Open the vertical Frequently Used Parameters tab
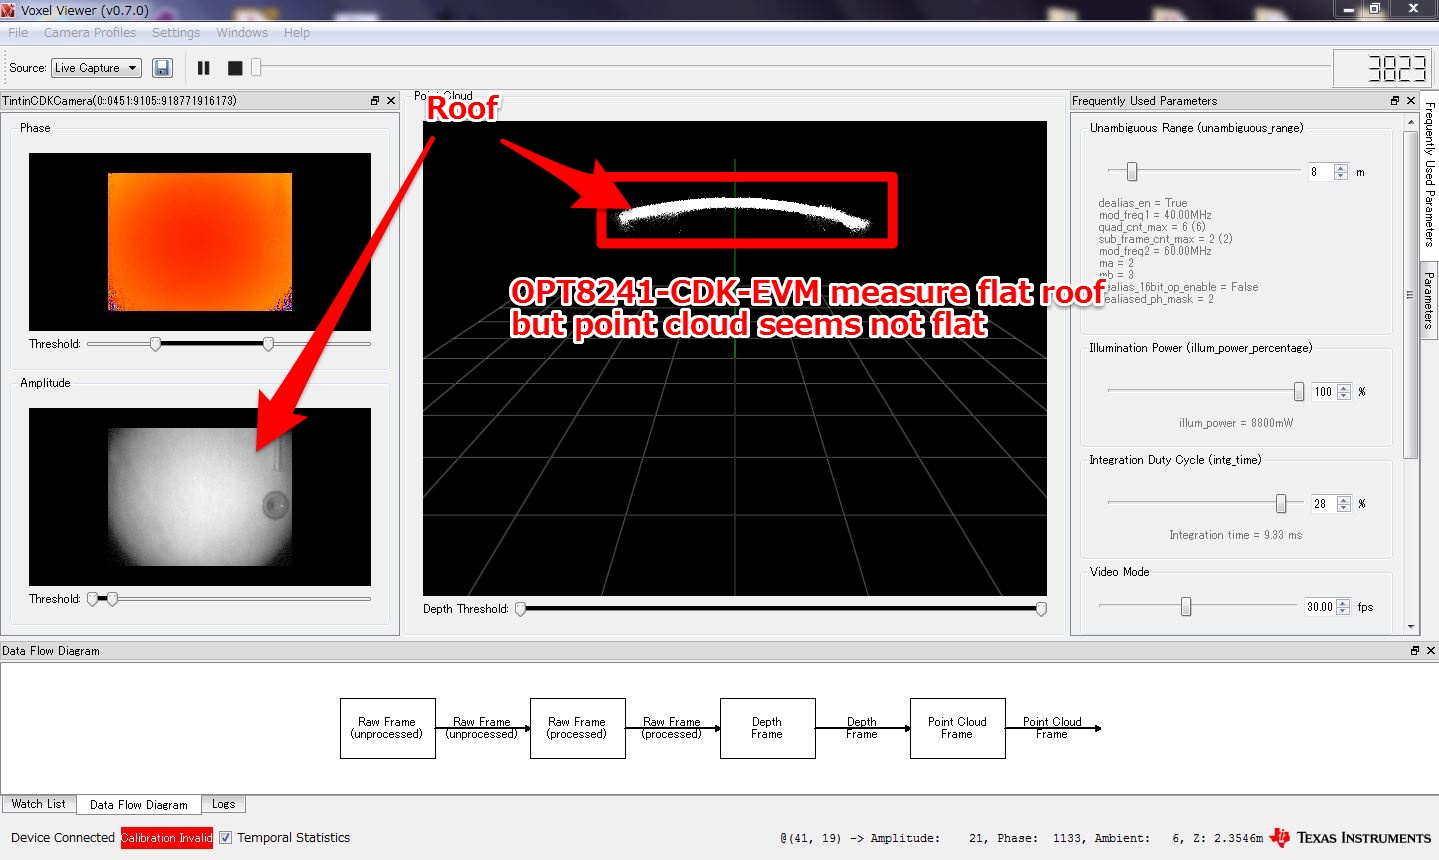 tap(1429, 175)
